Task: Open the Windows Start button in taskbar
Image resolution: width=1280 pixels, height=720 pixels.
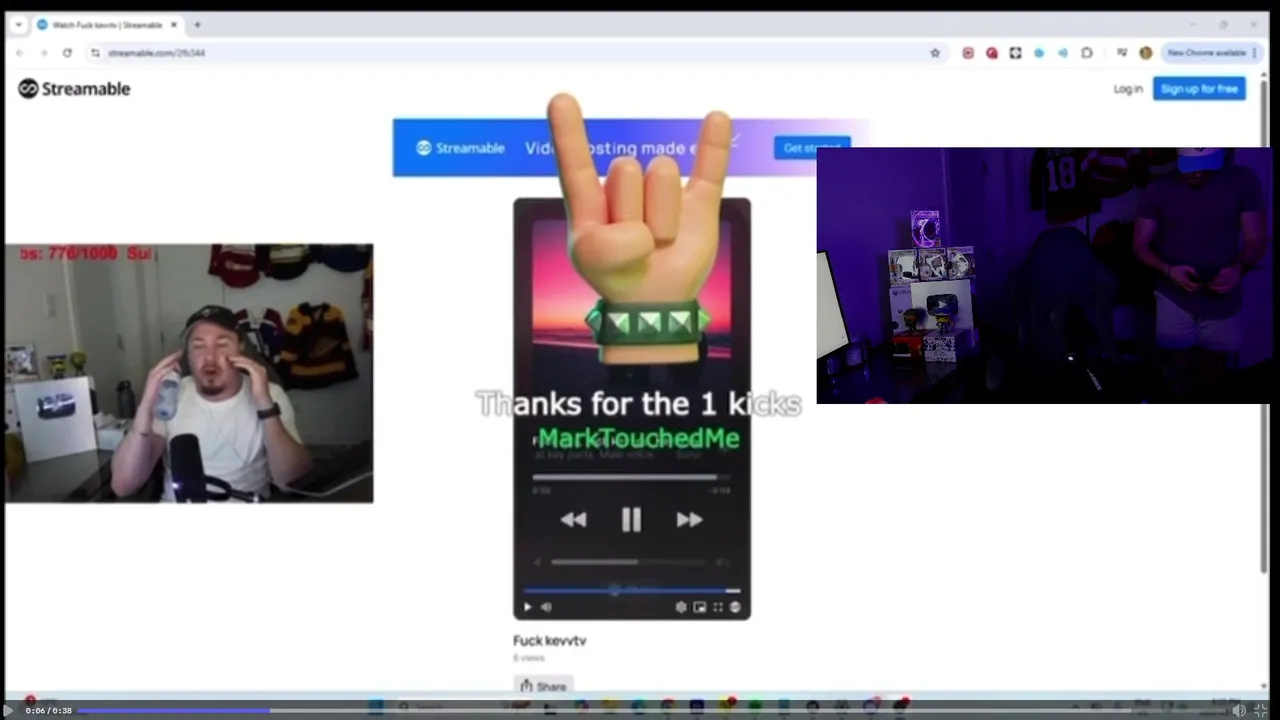Action: coord(376,706)
